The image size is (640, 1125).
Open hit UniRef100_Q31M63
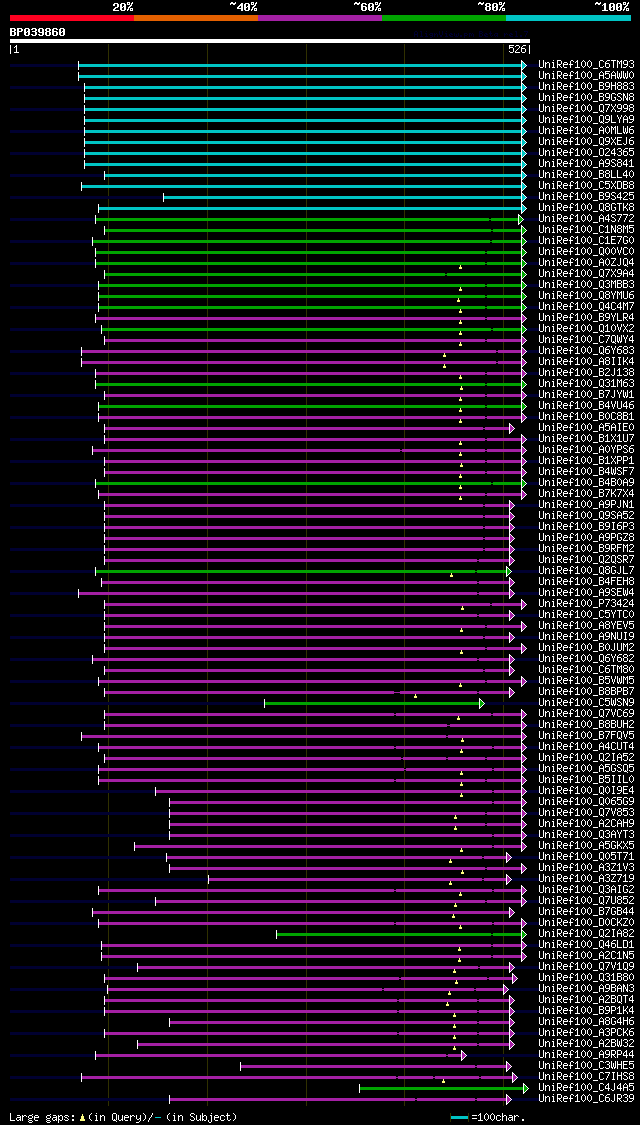click(x=586, y=384)
